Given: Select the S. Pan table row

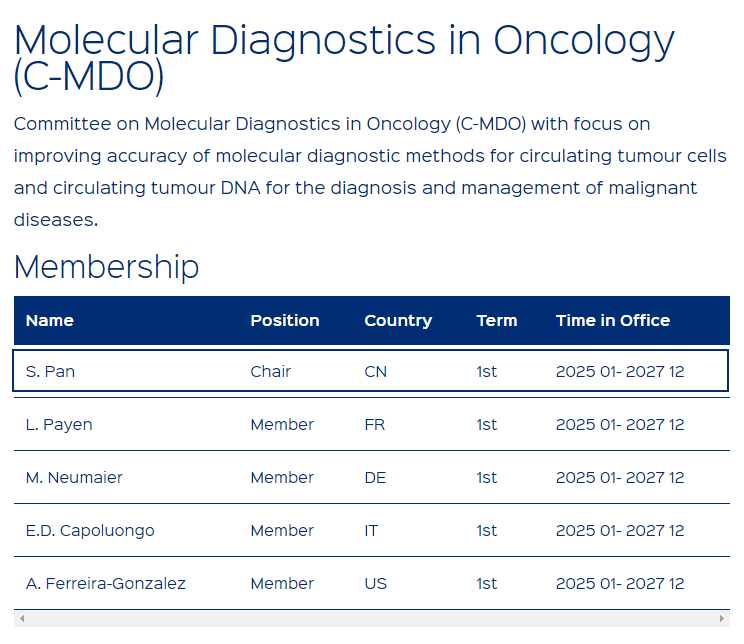Looking at the screenshot, I should 371,371.
